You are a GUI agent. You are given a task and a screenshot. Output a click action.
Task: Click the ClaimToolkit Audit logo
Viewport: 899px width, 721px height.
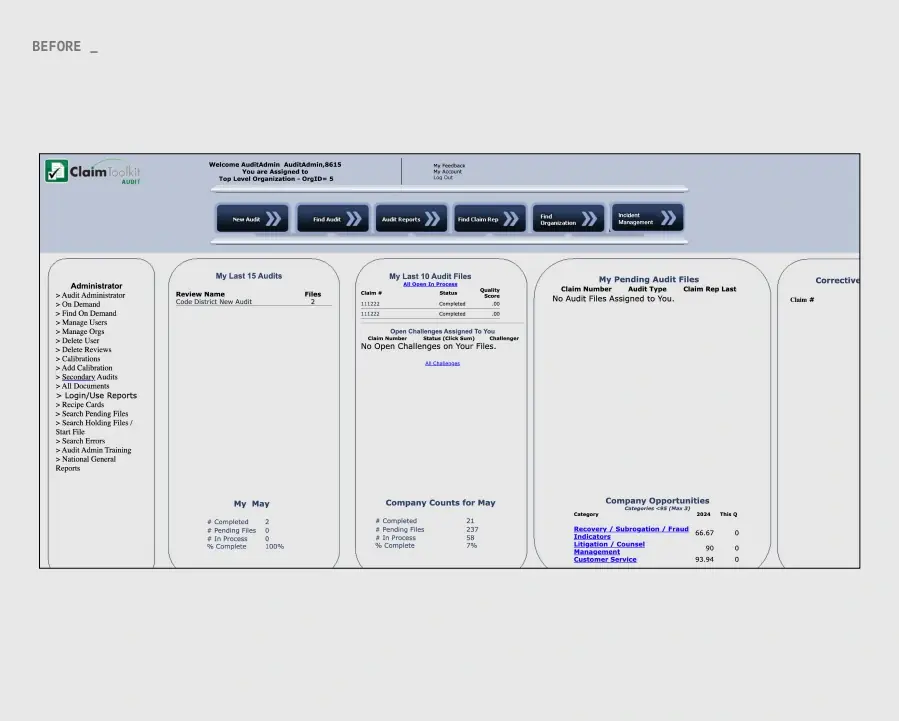click(x=93, y=171)
